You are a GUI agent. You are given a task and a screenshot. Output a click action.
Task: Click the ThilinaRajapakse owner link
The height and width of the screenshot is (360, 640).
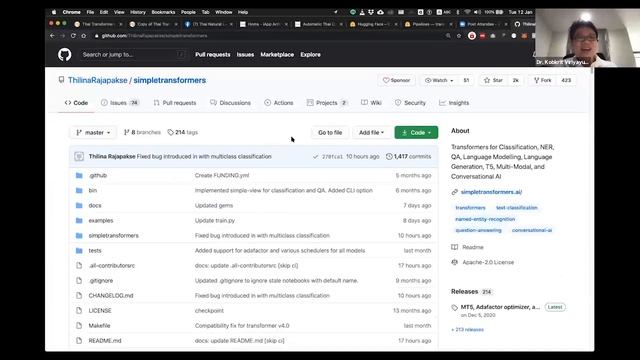(x=98, y=80)
